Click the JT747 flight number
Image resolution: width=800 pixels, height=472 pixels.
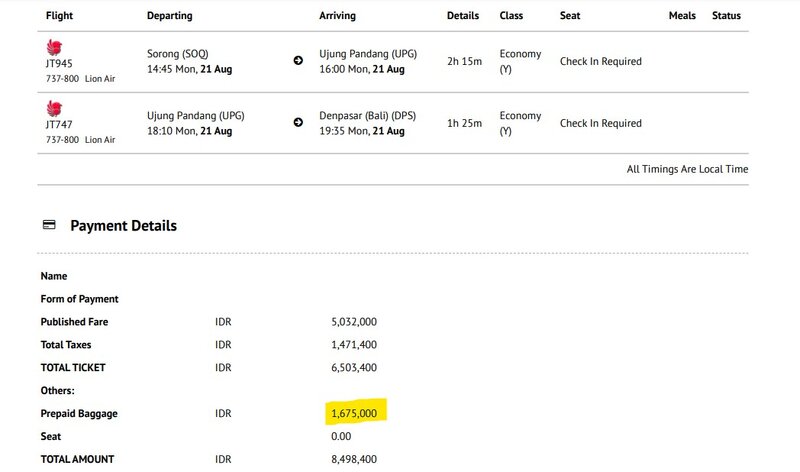pyautogui.click(x=59, y=126)
